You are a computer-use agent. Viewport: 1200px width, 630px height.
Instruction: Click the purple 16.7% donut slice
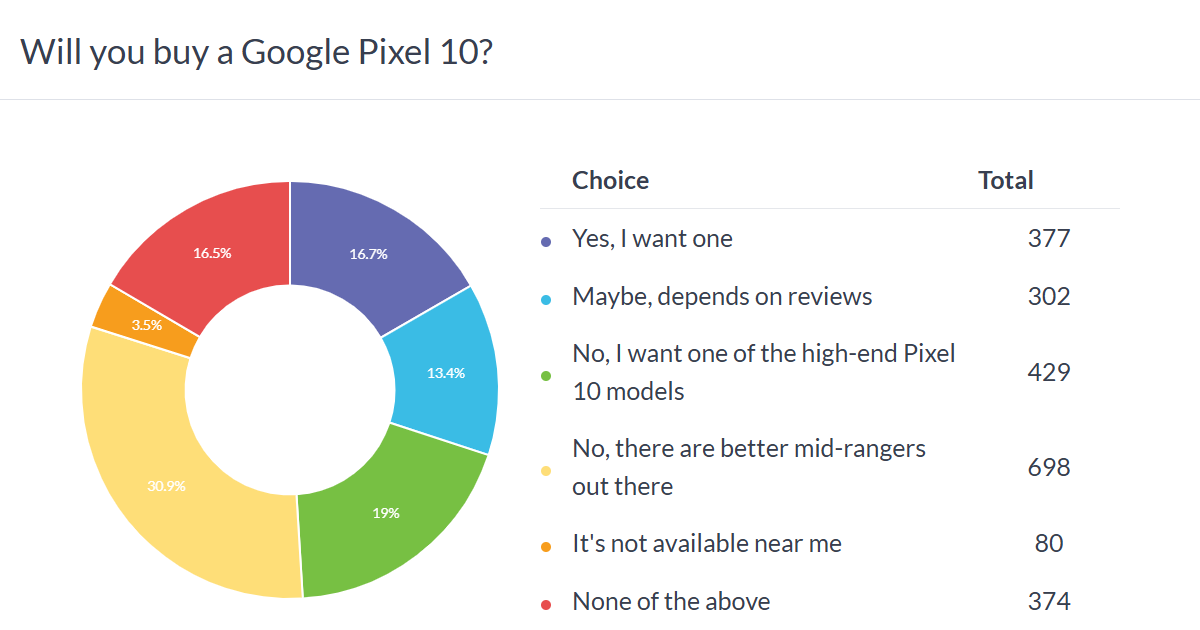(368, 254)
